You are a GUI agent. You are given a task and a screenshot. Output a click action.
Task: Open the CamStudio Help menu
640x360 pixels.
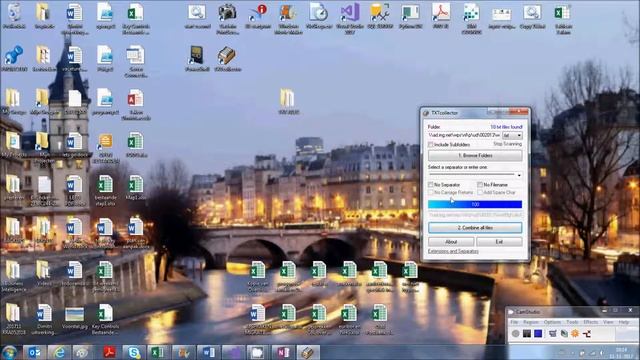click(x=623, y=322)
